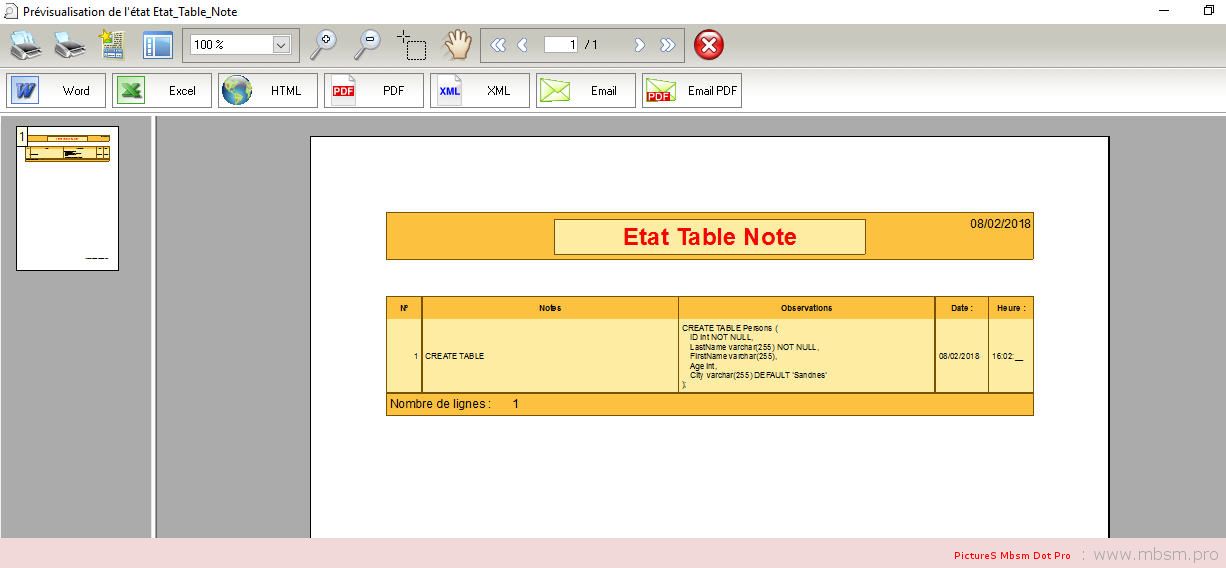Select the area selection tool
1226x568 pixels.
(411, 45)
